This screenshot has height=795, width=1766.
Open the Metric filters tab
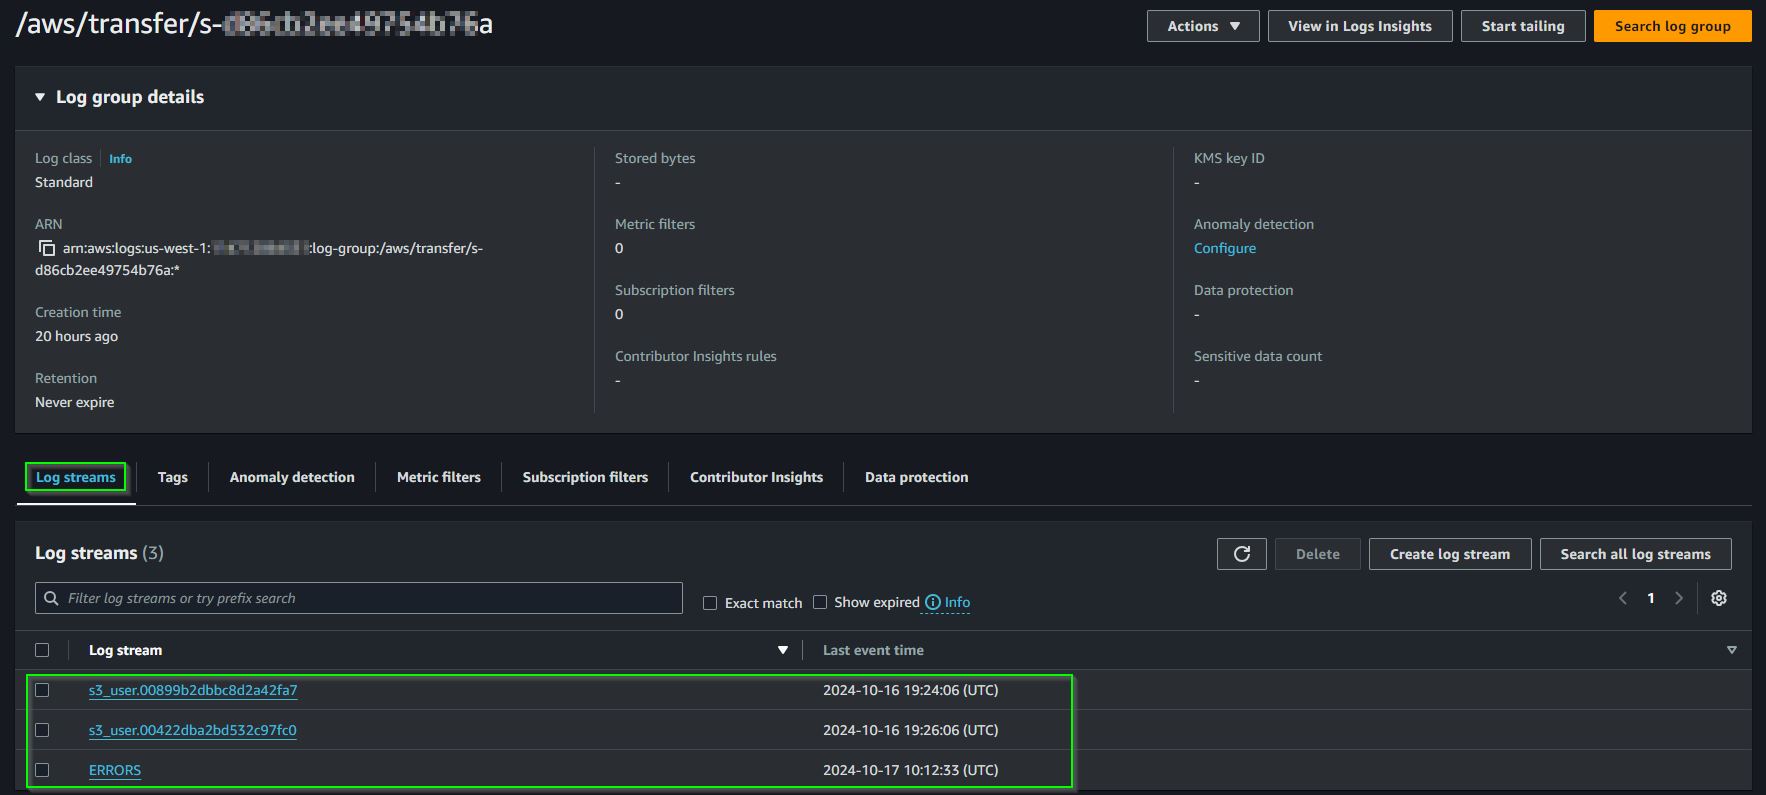tap(439, 477)
